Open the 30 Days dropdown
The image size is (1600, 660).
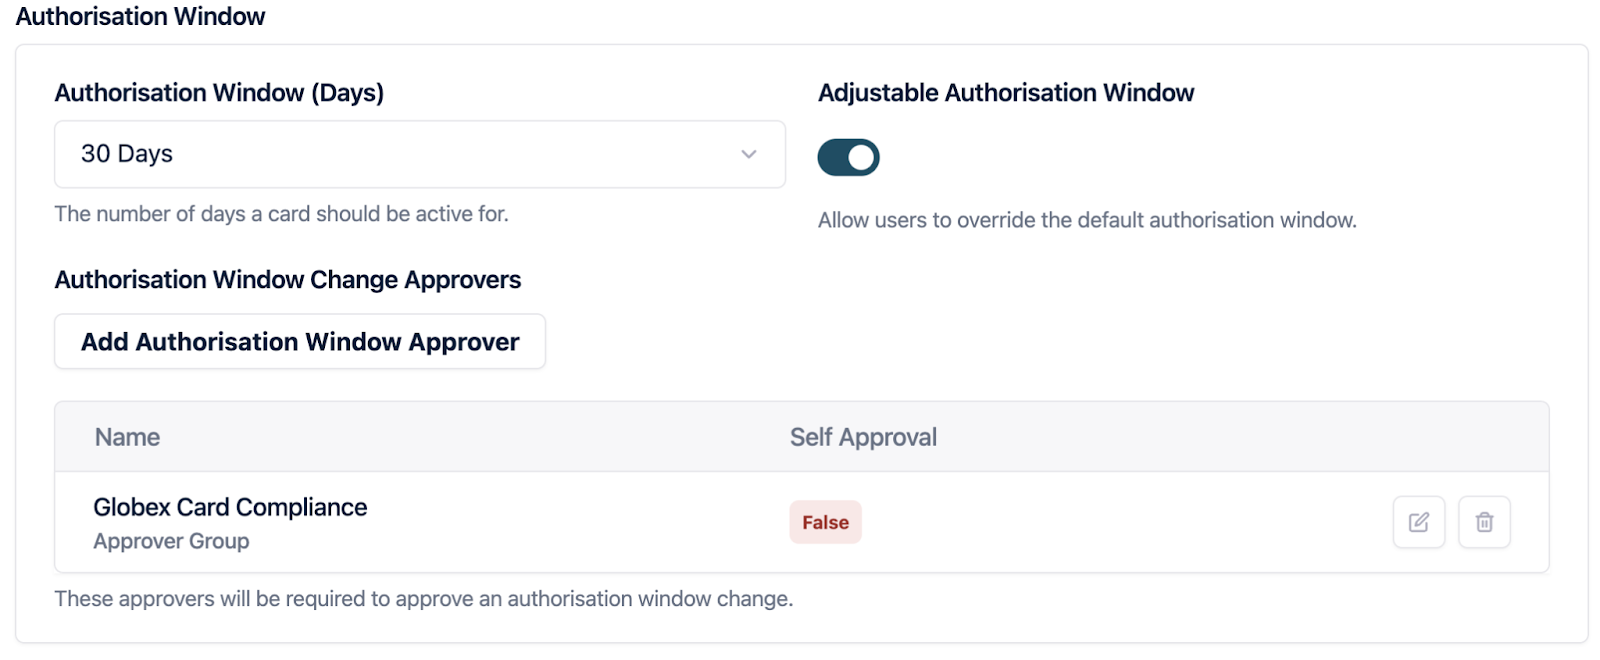[419, 154]
